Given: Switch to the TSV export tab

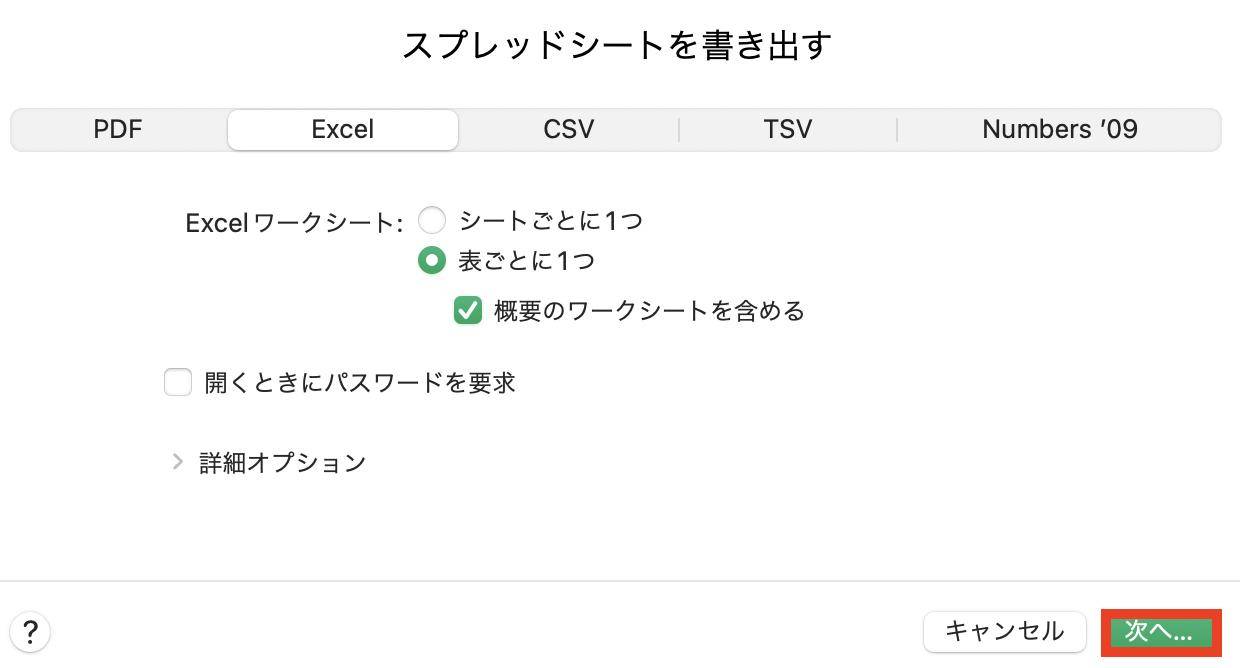Looking at the screenshot, I should point(789,129).
